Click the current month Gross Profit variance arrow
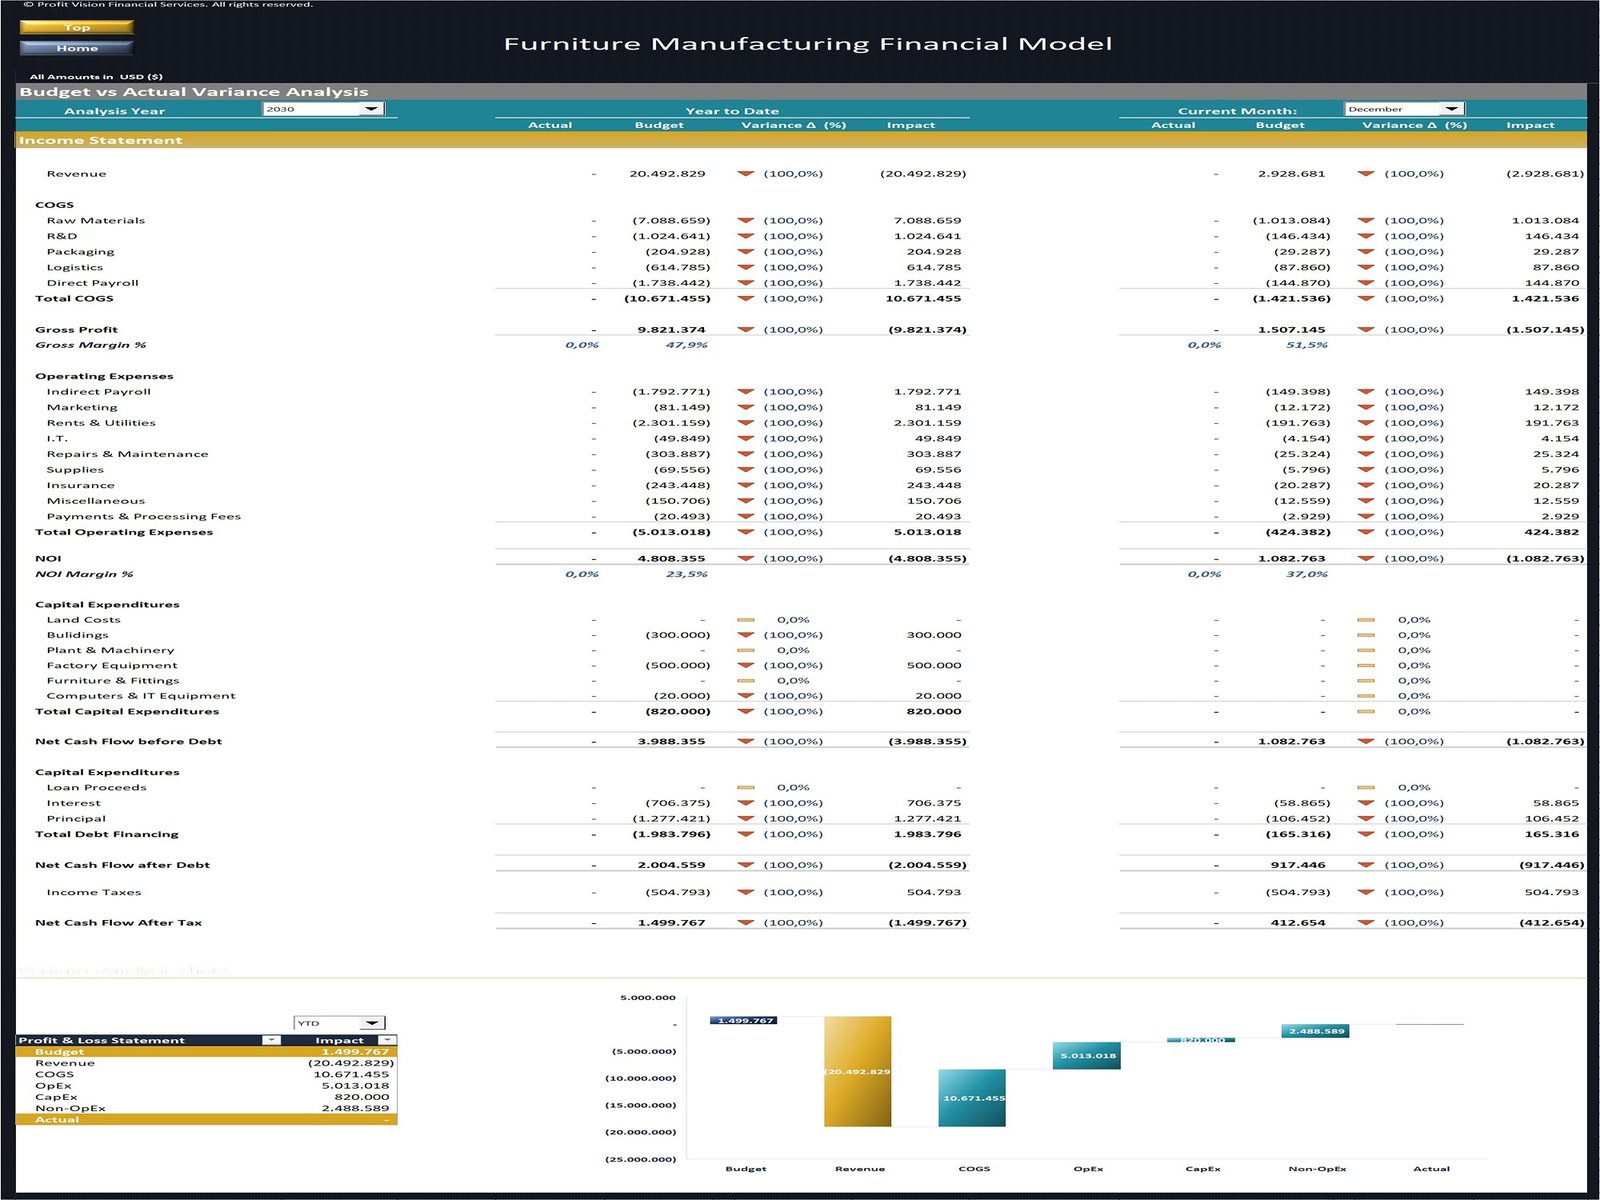 click(1366, 330)
